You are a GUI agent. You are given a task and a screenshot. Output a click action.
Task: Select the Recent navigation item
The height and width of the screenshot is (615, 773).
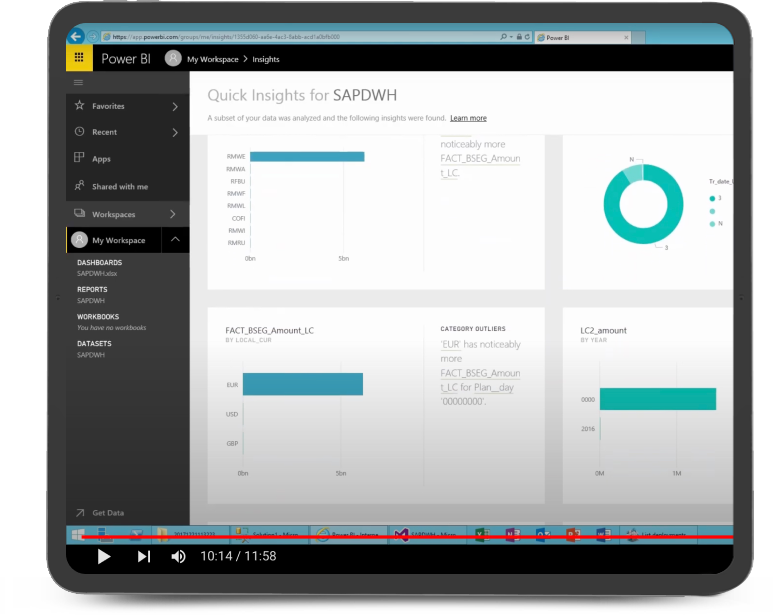[x=128, y=132]
